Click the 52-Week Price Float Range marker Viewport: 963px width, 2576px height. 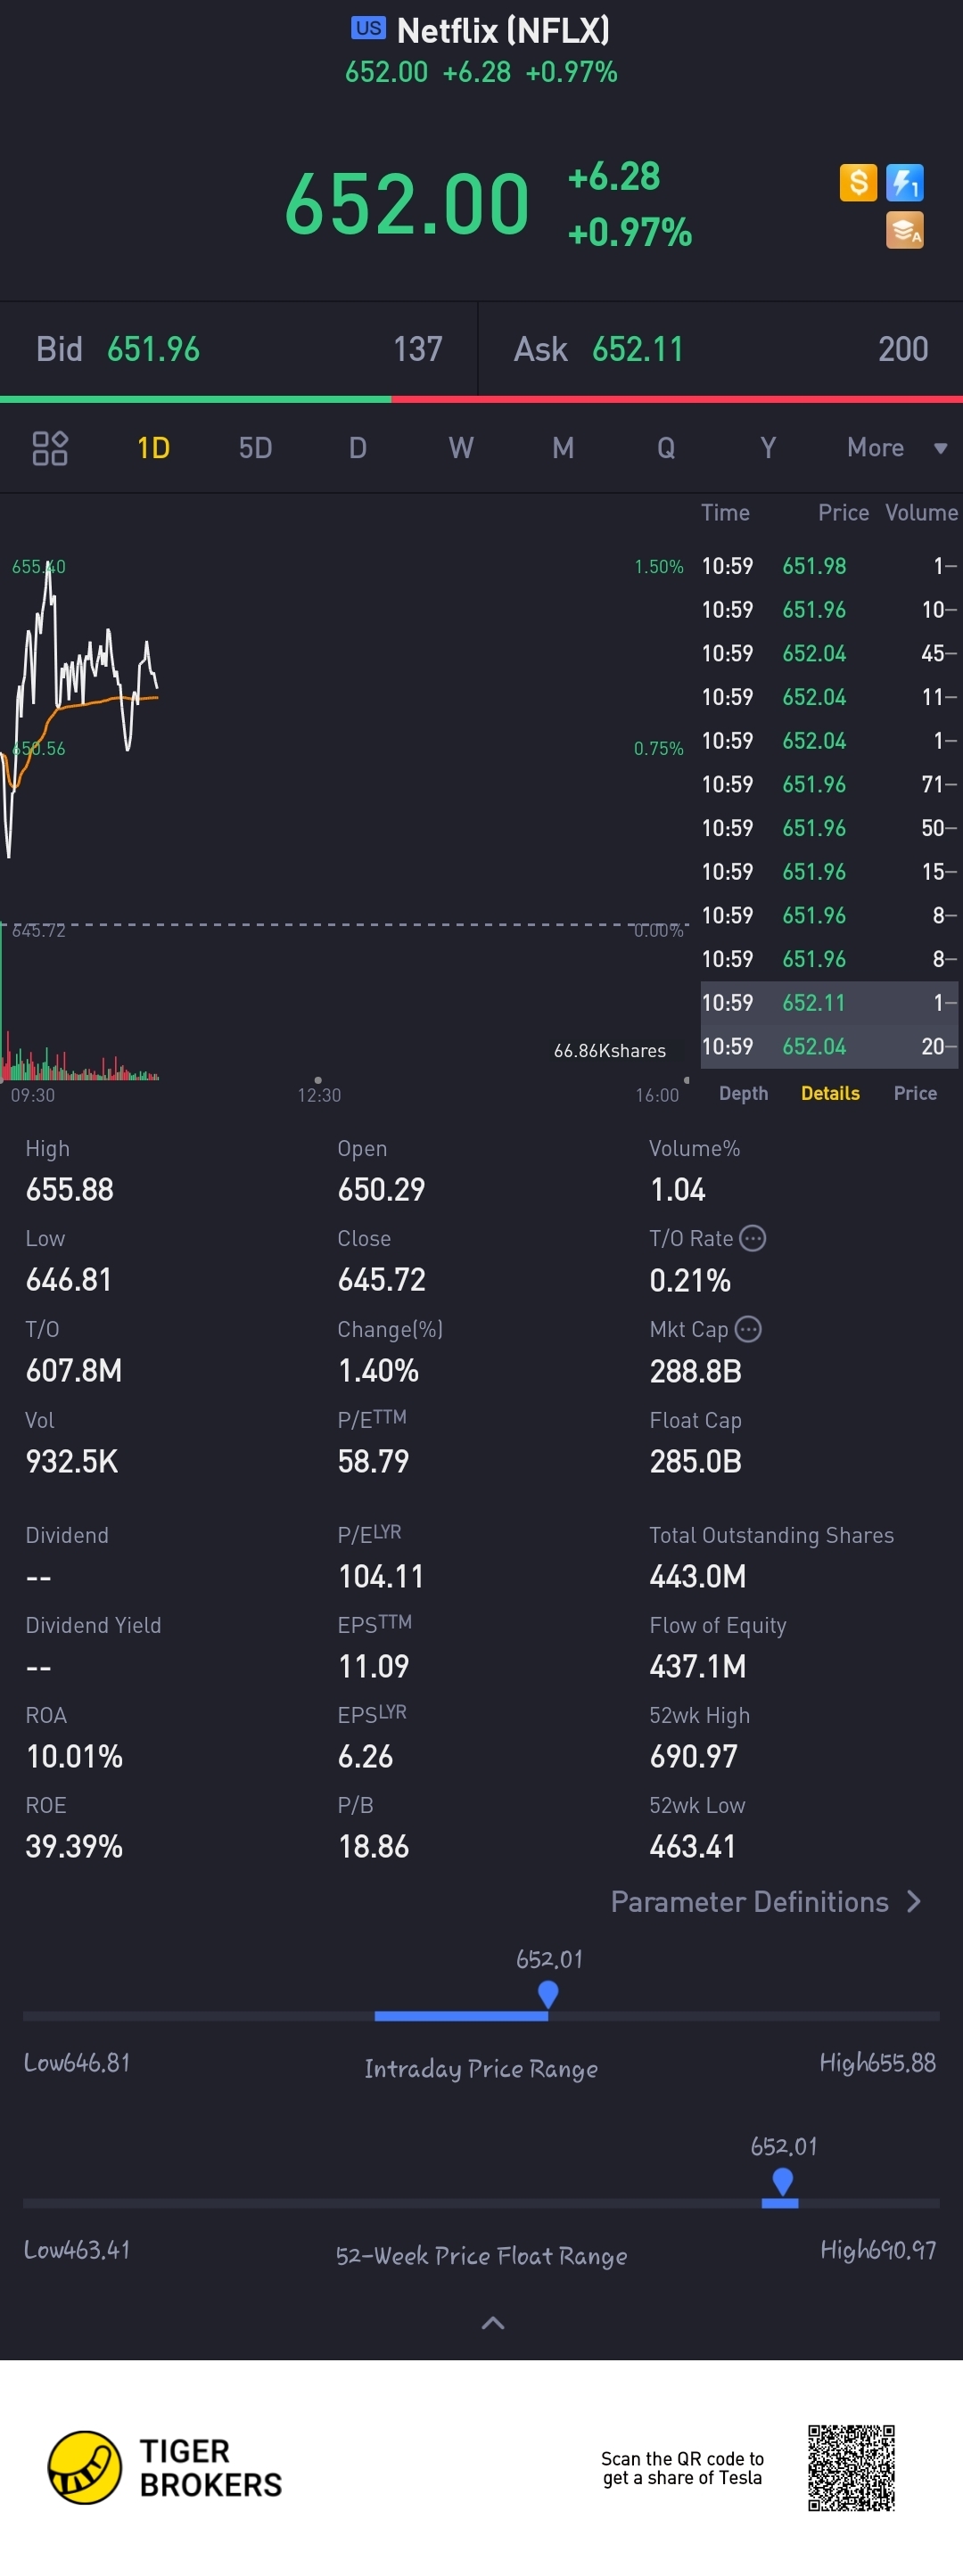click(783, 2182)
